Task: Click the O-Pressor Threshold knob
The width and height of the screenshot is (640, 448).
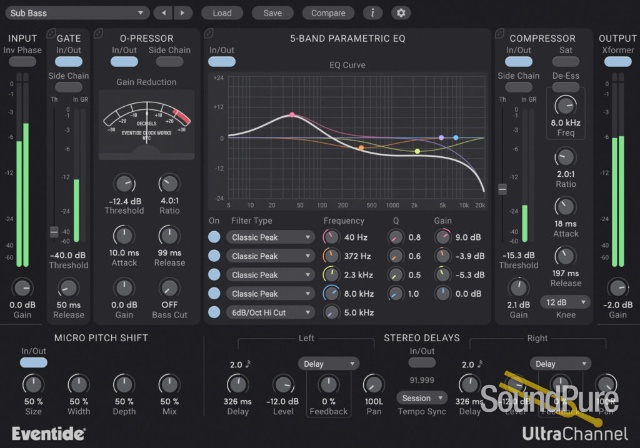Action: (124, 184)
